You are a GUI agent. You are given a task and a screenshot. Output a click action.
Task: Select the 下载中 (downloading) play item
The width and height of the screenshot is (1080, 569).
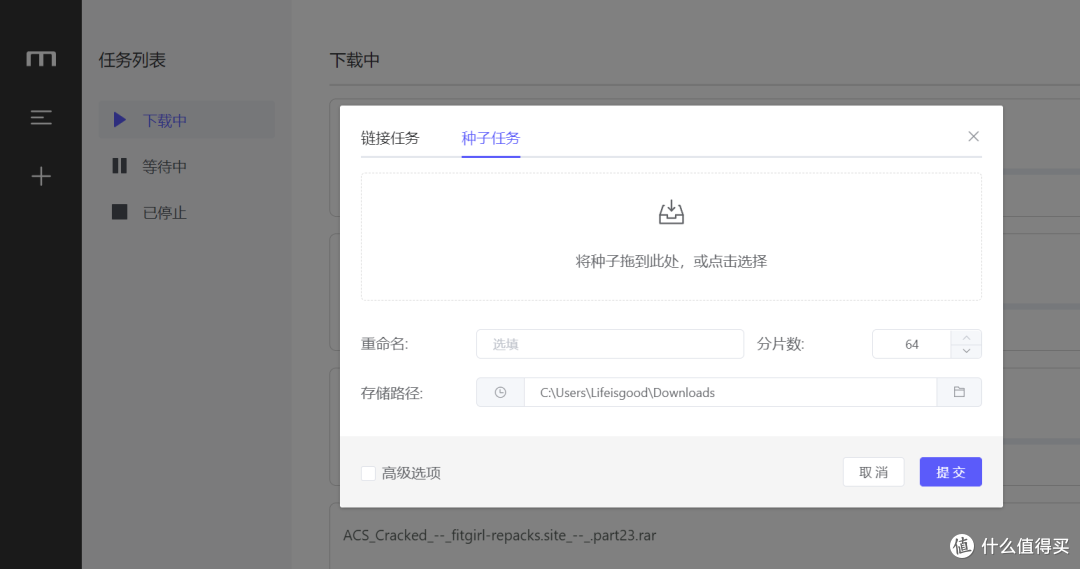[187, 120]
